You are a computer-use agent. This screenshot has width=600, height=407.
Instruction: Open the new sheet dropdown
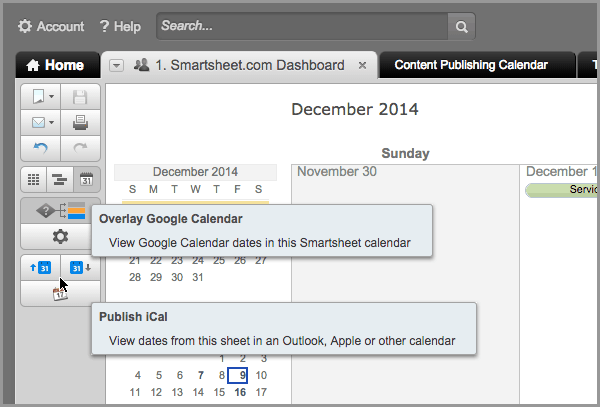(41, 97)
